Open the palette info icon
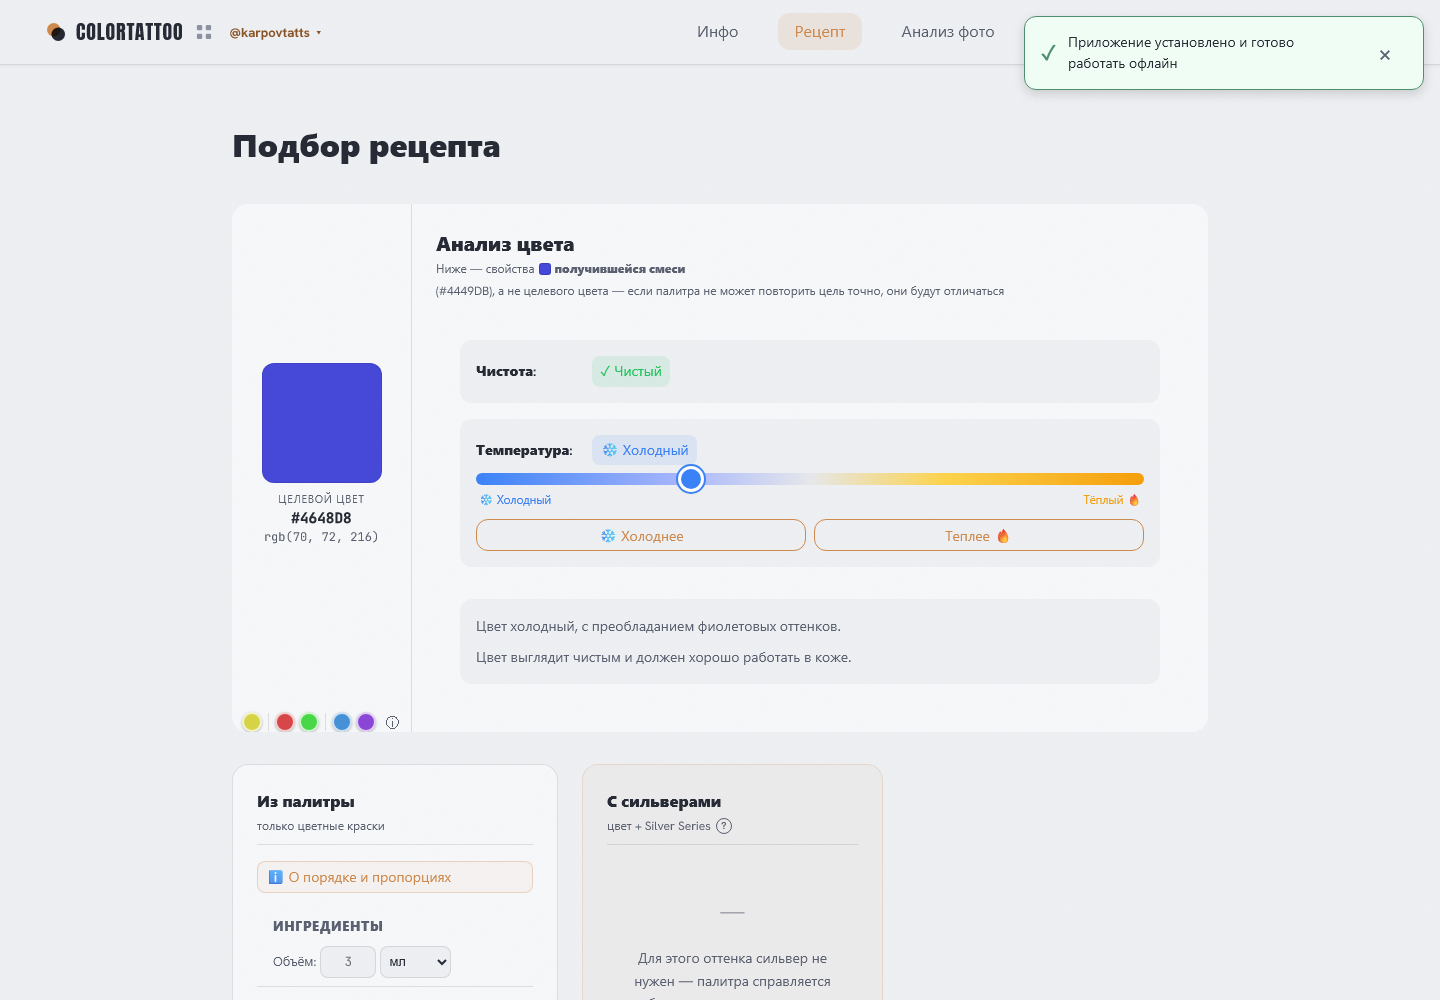 392,722
